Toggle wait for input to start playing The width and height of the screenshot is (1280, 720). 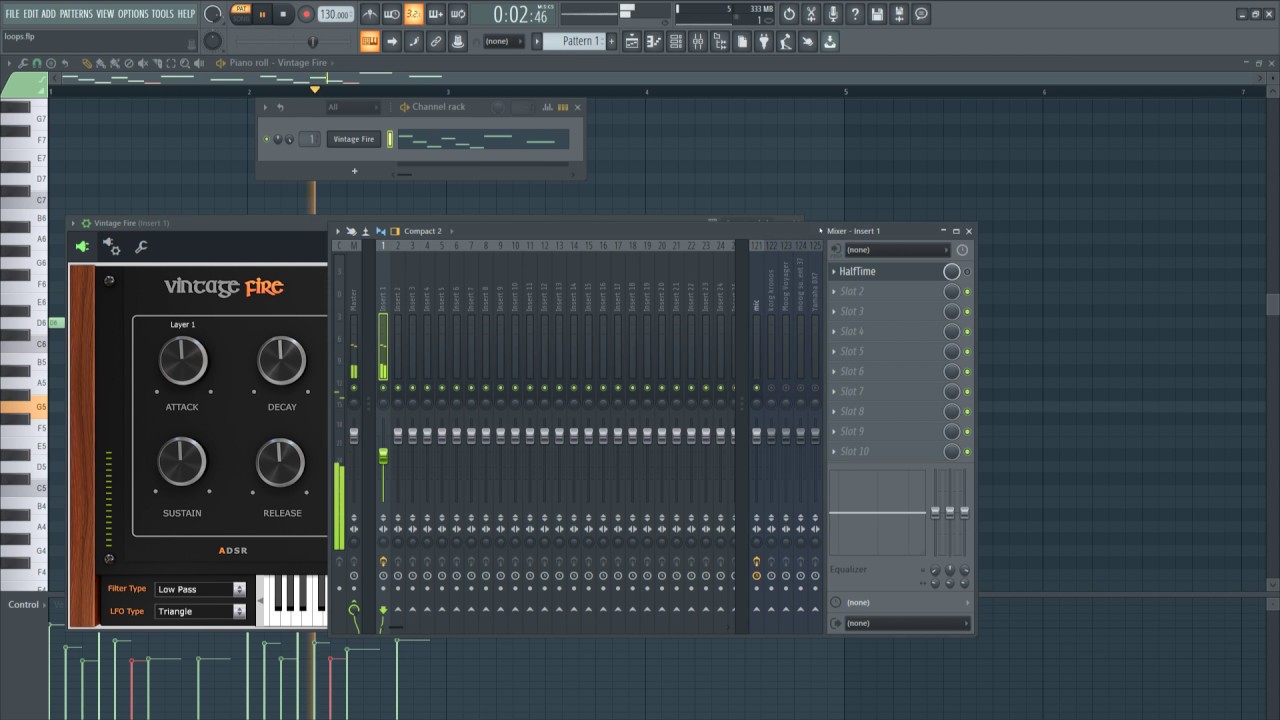(392, 14)
